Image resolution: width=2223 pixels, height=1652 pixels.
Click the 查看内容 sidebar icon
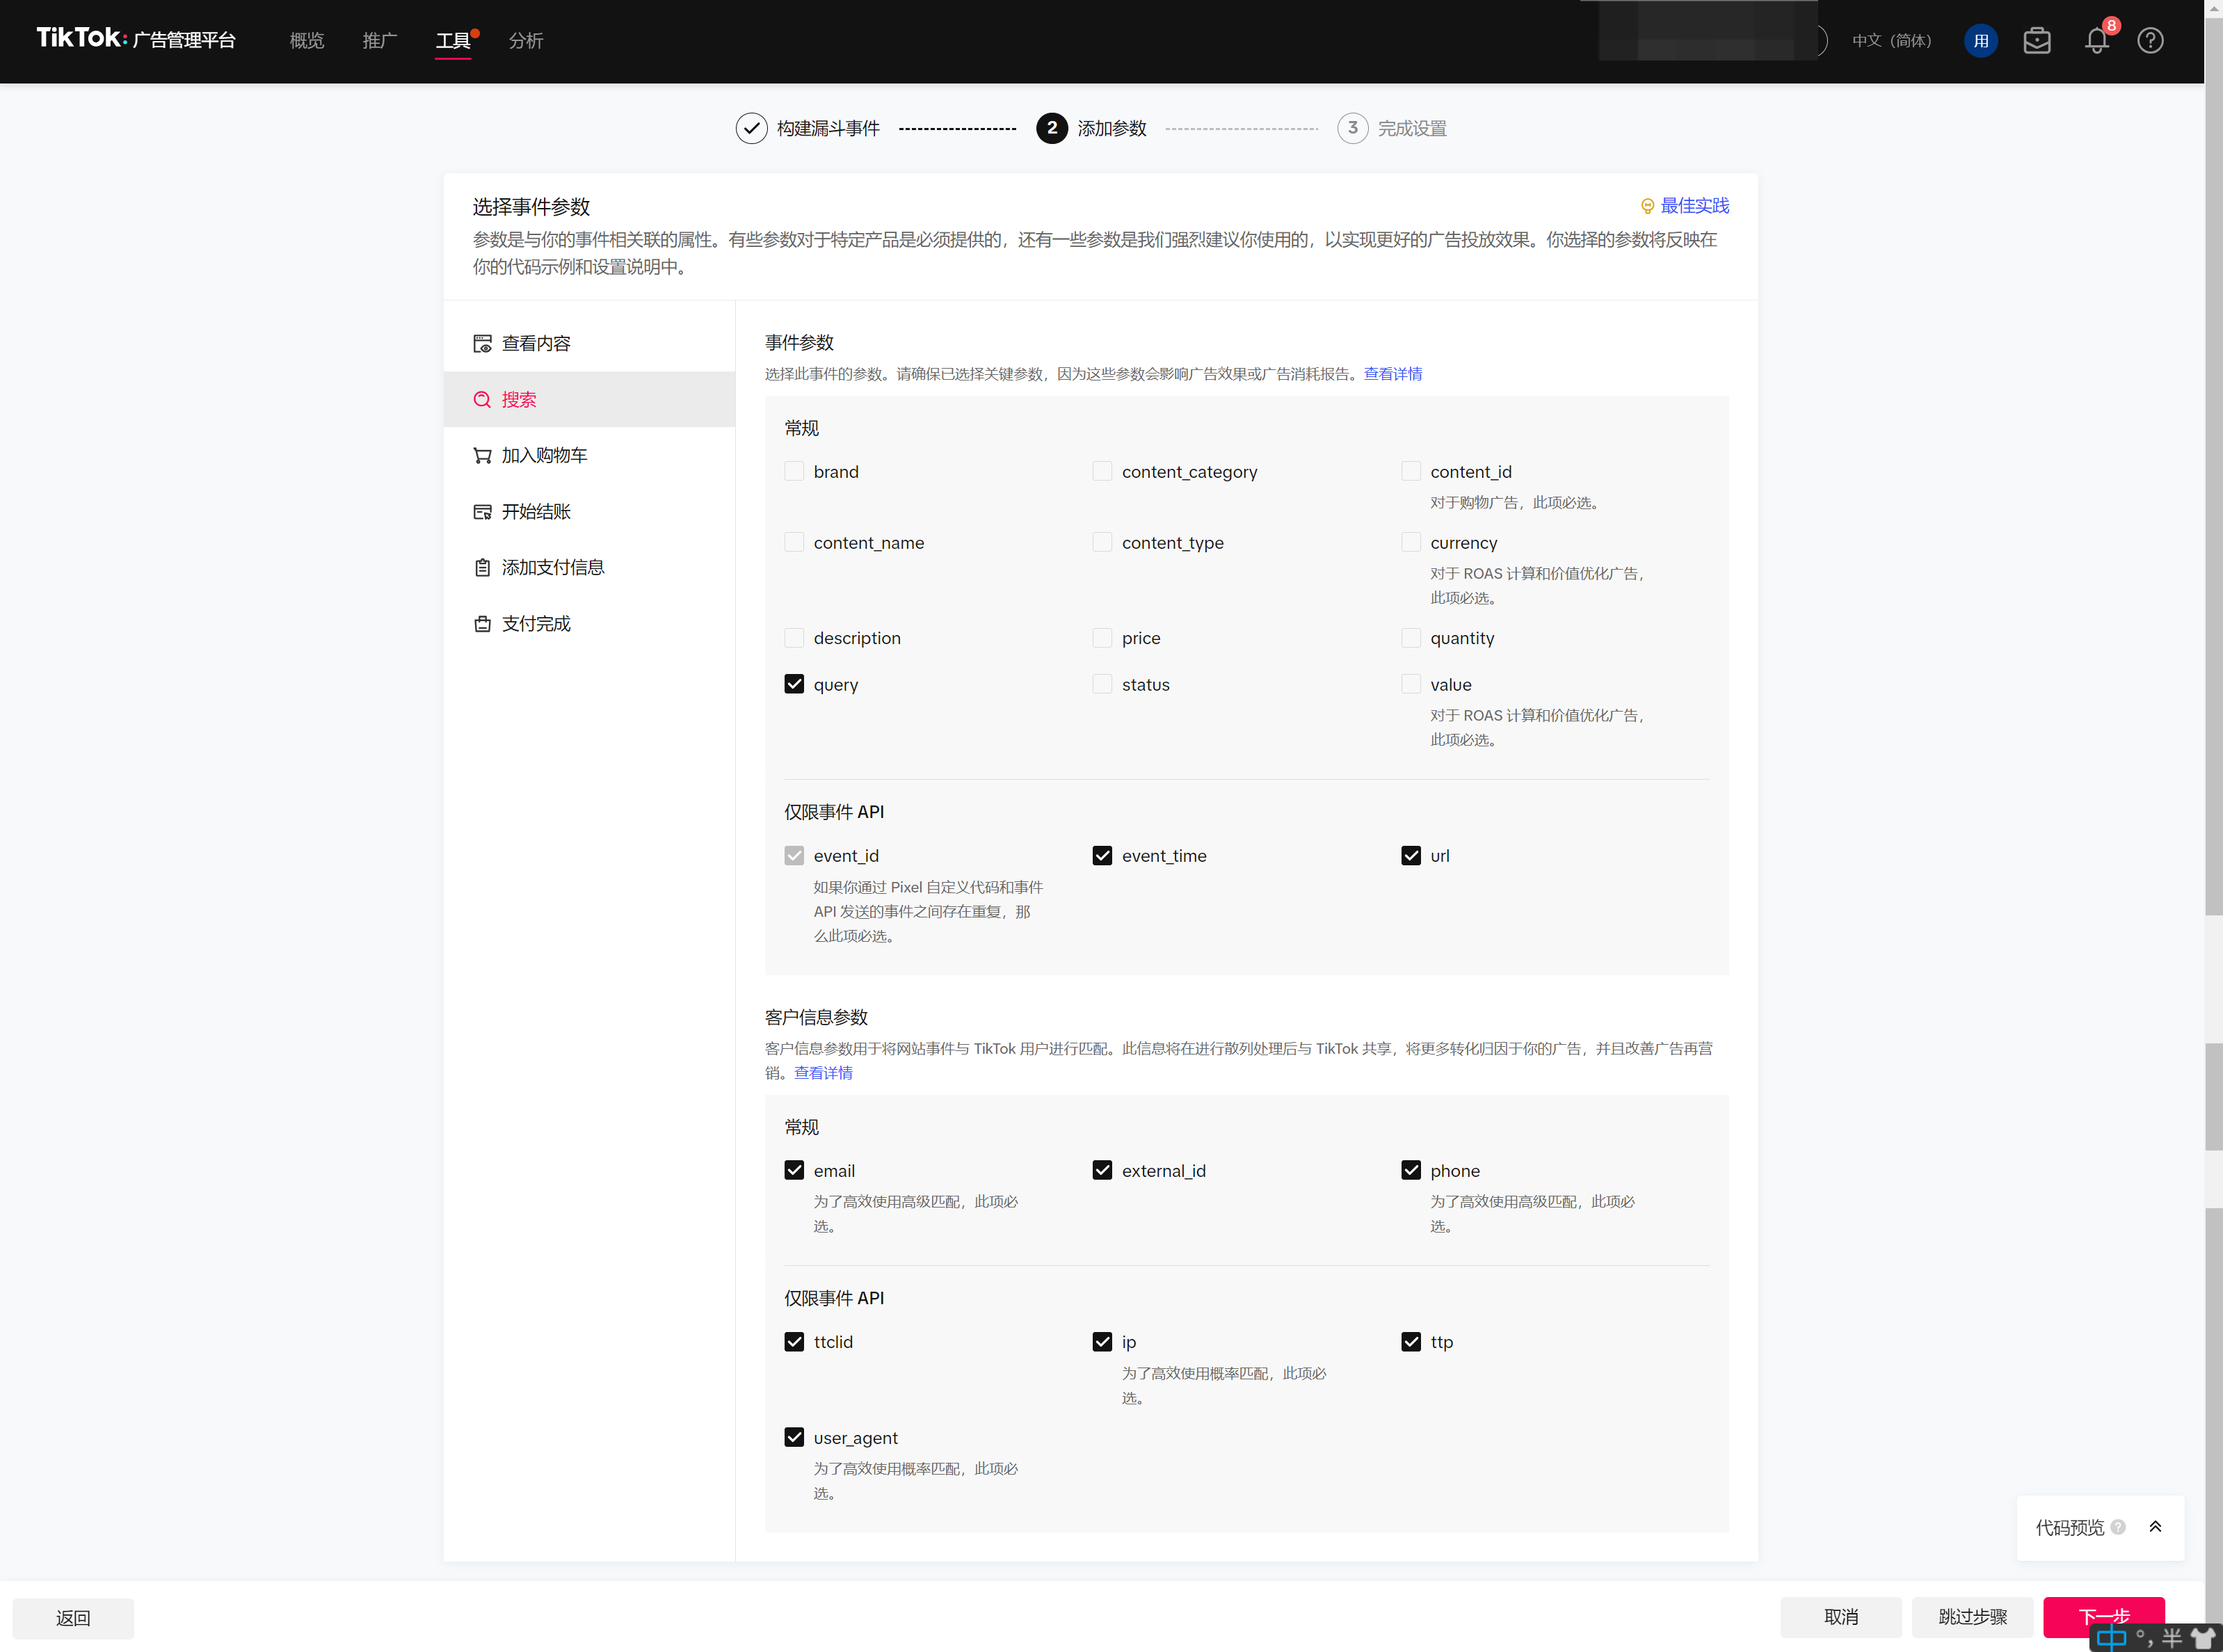click(x=482, y=344)
